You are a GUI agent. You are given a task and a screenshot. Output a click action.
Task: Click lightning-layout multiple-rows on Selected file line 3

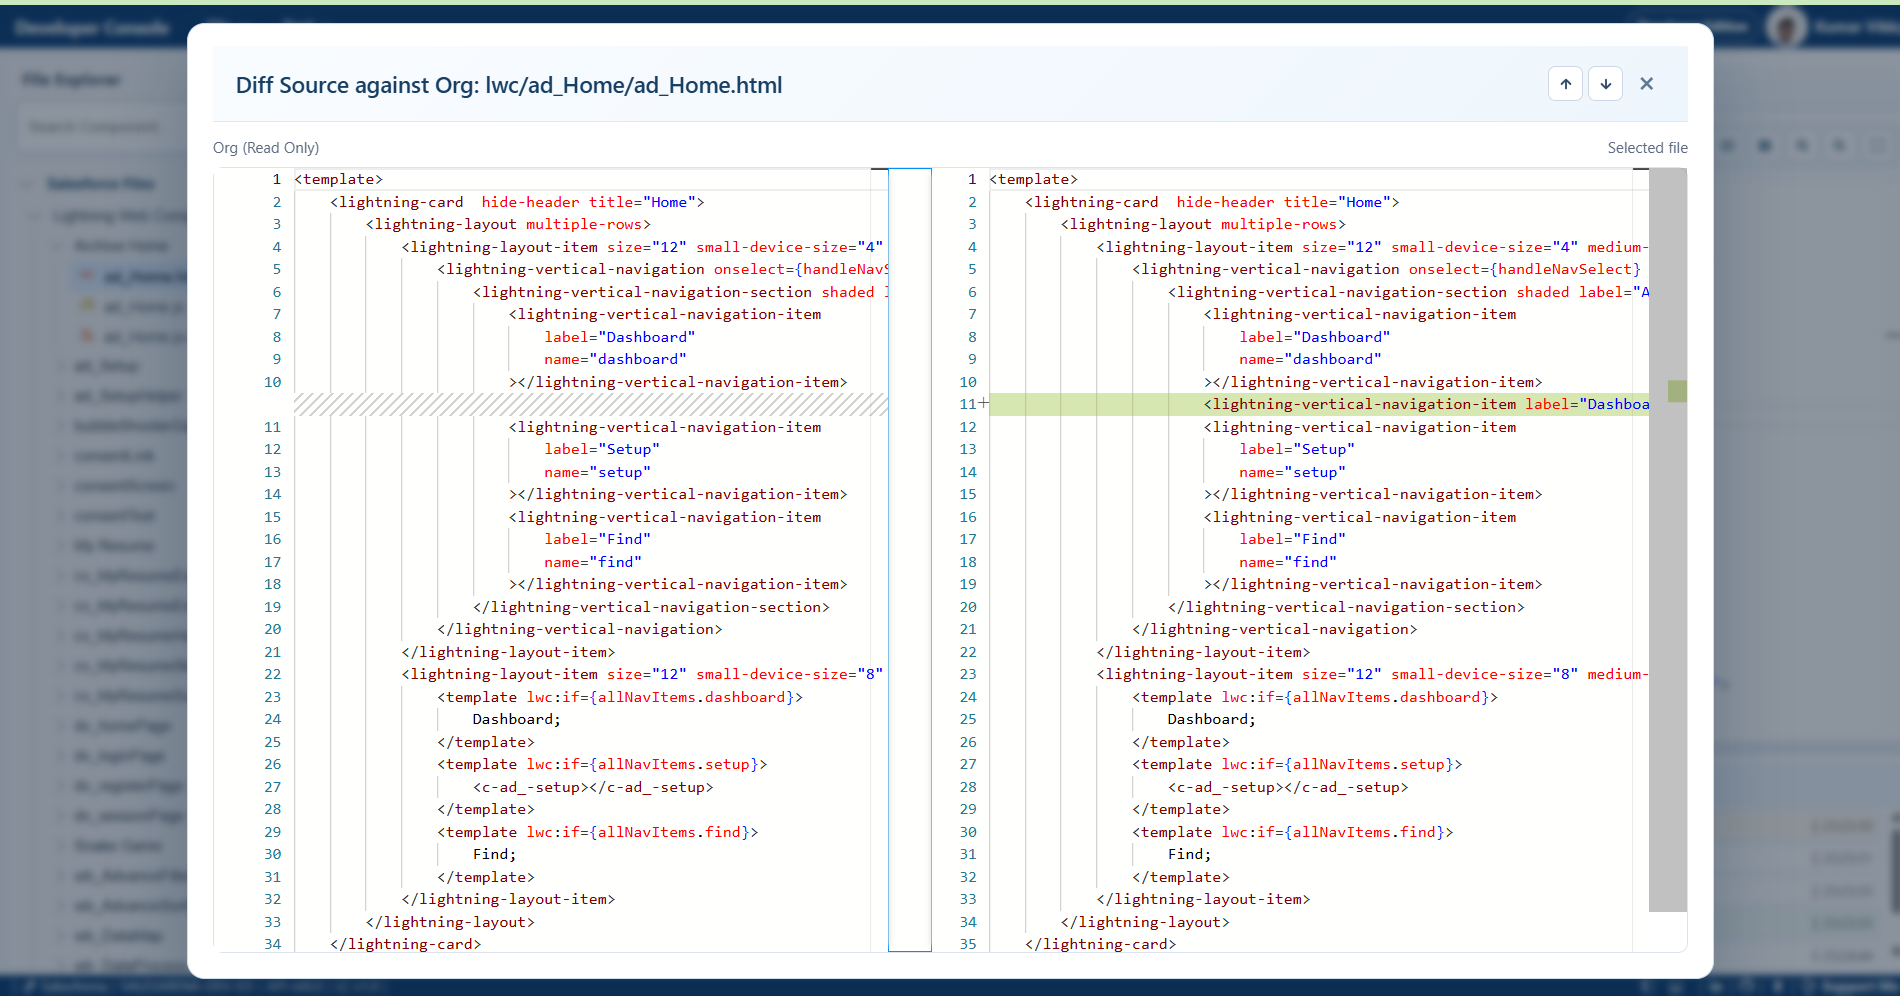1203,224
